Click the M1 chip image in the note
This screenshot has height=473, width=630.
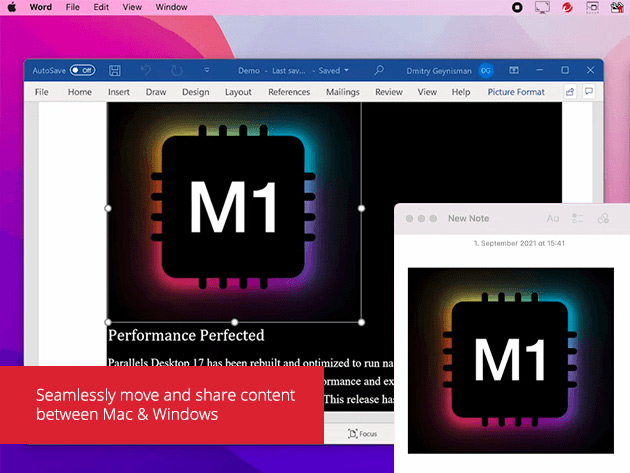pyautogui.click(x=511, y=360)
